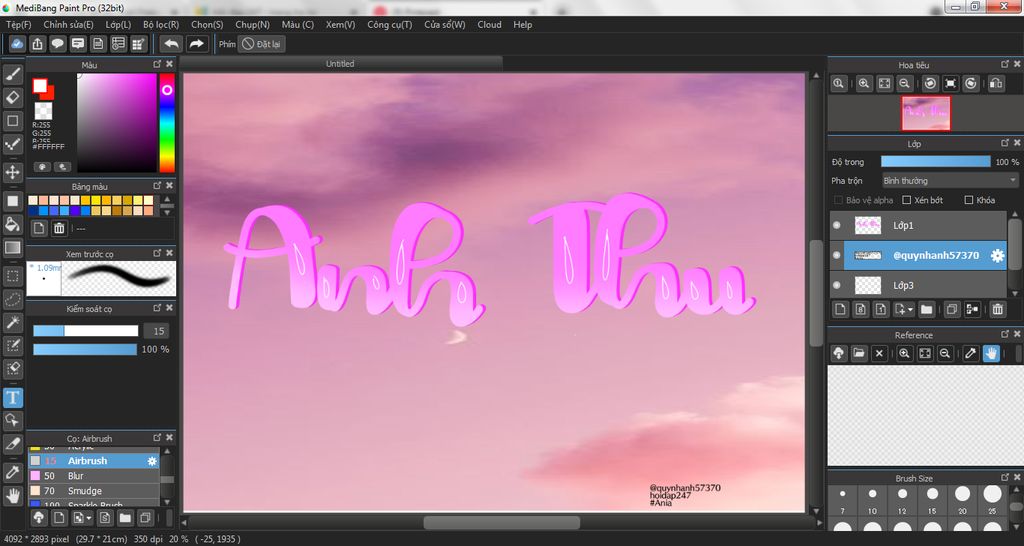Open the Cloud menu

[489, 24]
